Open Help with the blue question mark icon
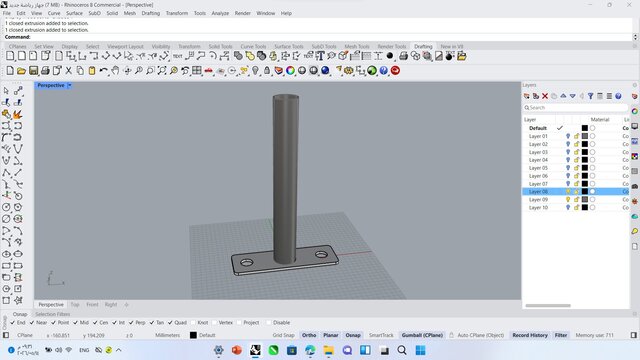Screen dimensions: 640x360 (x=384, y=71)
